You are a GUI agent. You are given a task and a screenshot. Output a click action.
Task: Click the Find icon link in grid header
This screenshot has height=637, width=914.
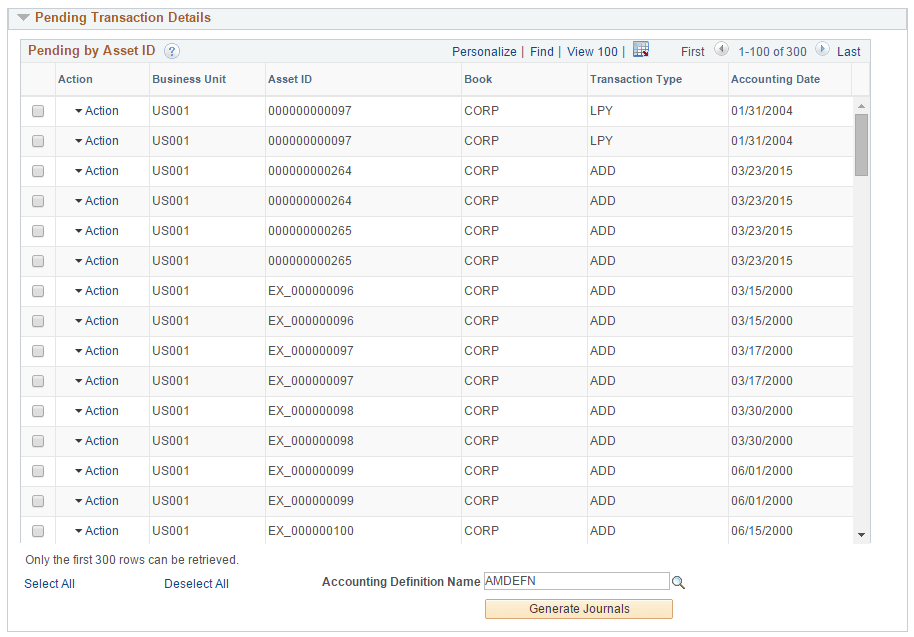point(541,51)
